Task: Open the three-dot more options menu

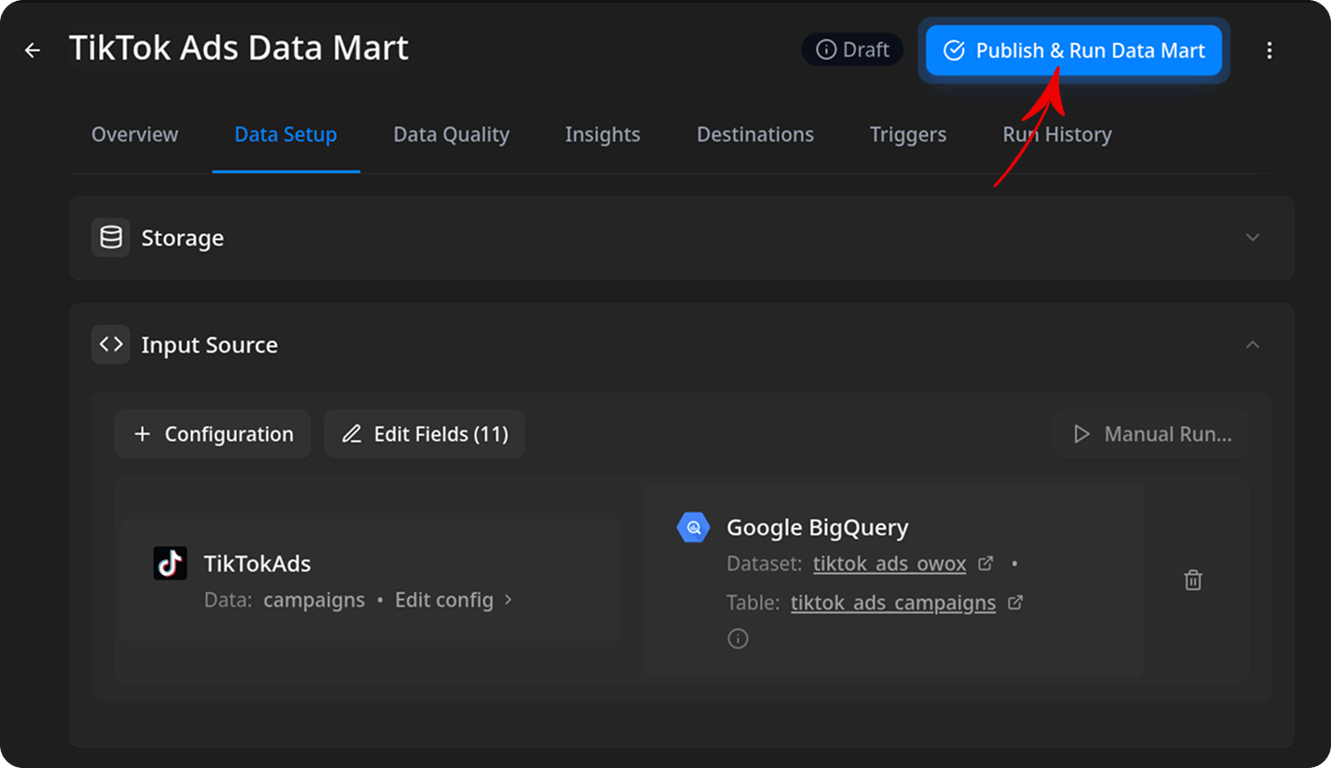Action: coord(1269,50)
